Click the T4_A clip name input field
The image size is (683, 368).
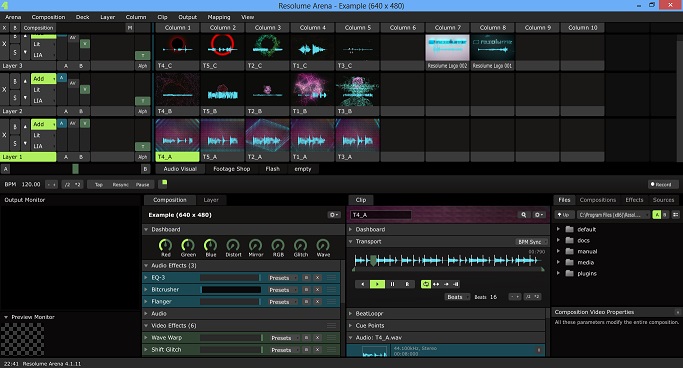point(381,215)
